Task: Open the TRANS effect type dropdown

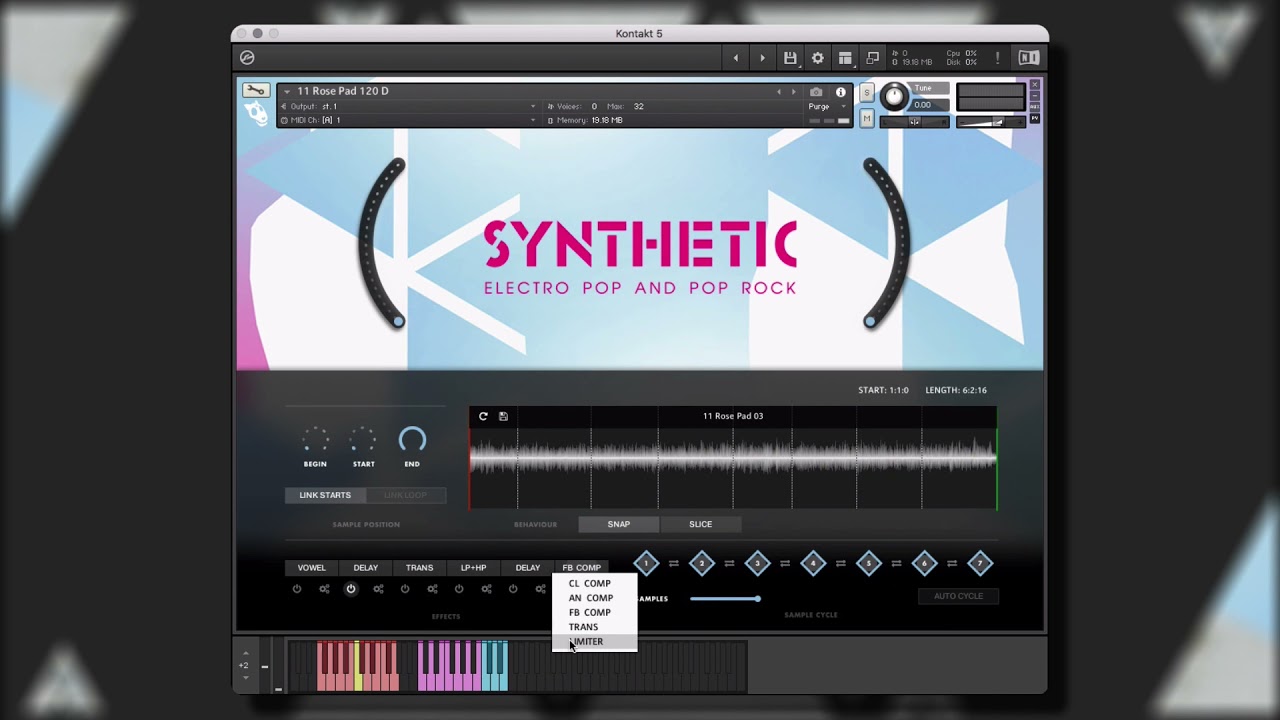Action: click(419, 567)
